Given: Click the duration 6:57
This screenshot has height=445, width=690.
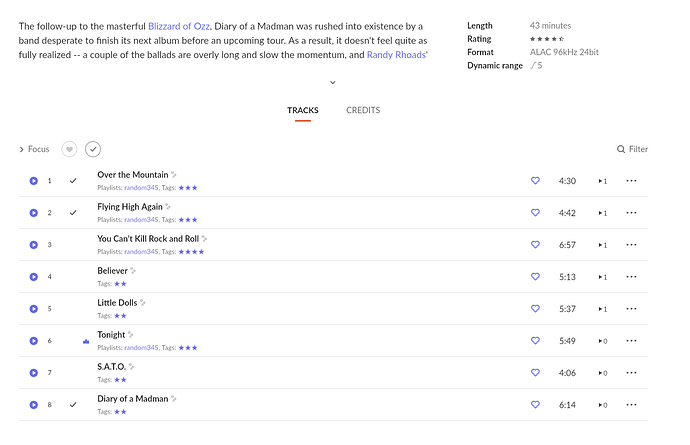Looking at the screenshot, I should [567, 245].
